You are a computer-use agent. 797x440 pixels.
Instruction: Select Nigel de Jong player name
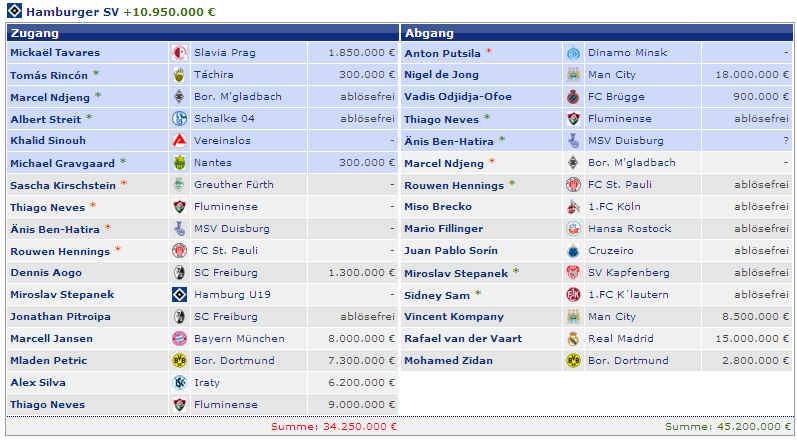click(x=441, y=75)
